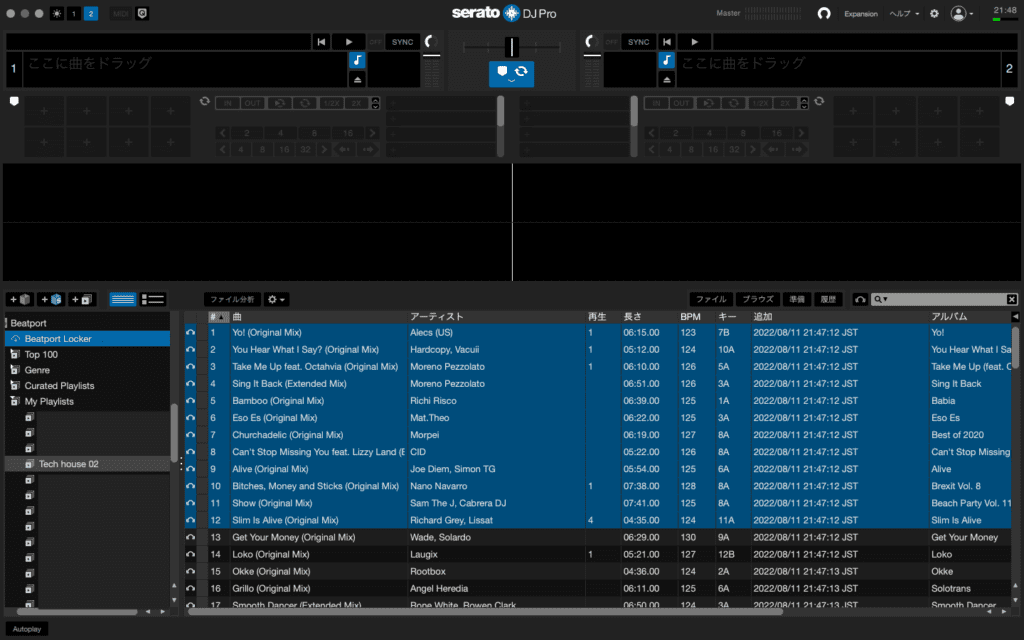Open the 準備 prepare tab
Screen dimensions: 1024x640
(x=797, y=299)
